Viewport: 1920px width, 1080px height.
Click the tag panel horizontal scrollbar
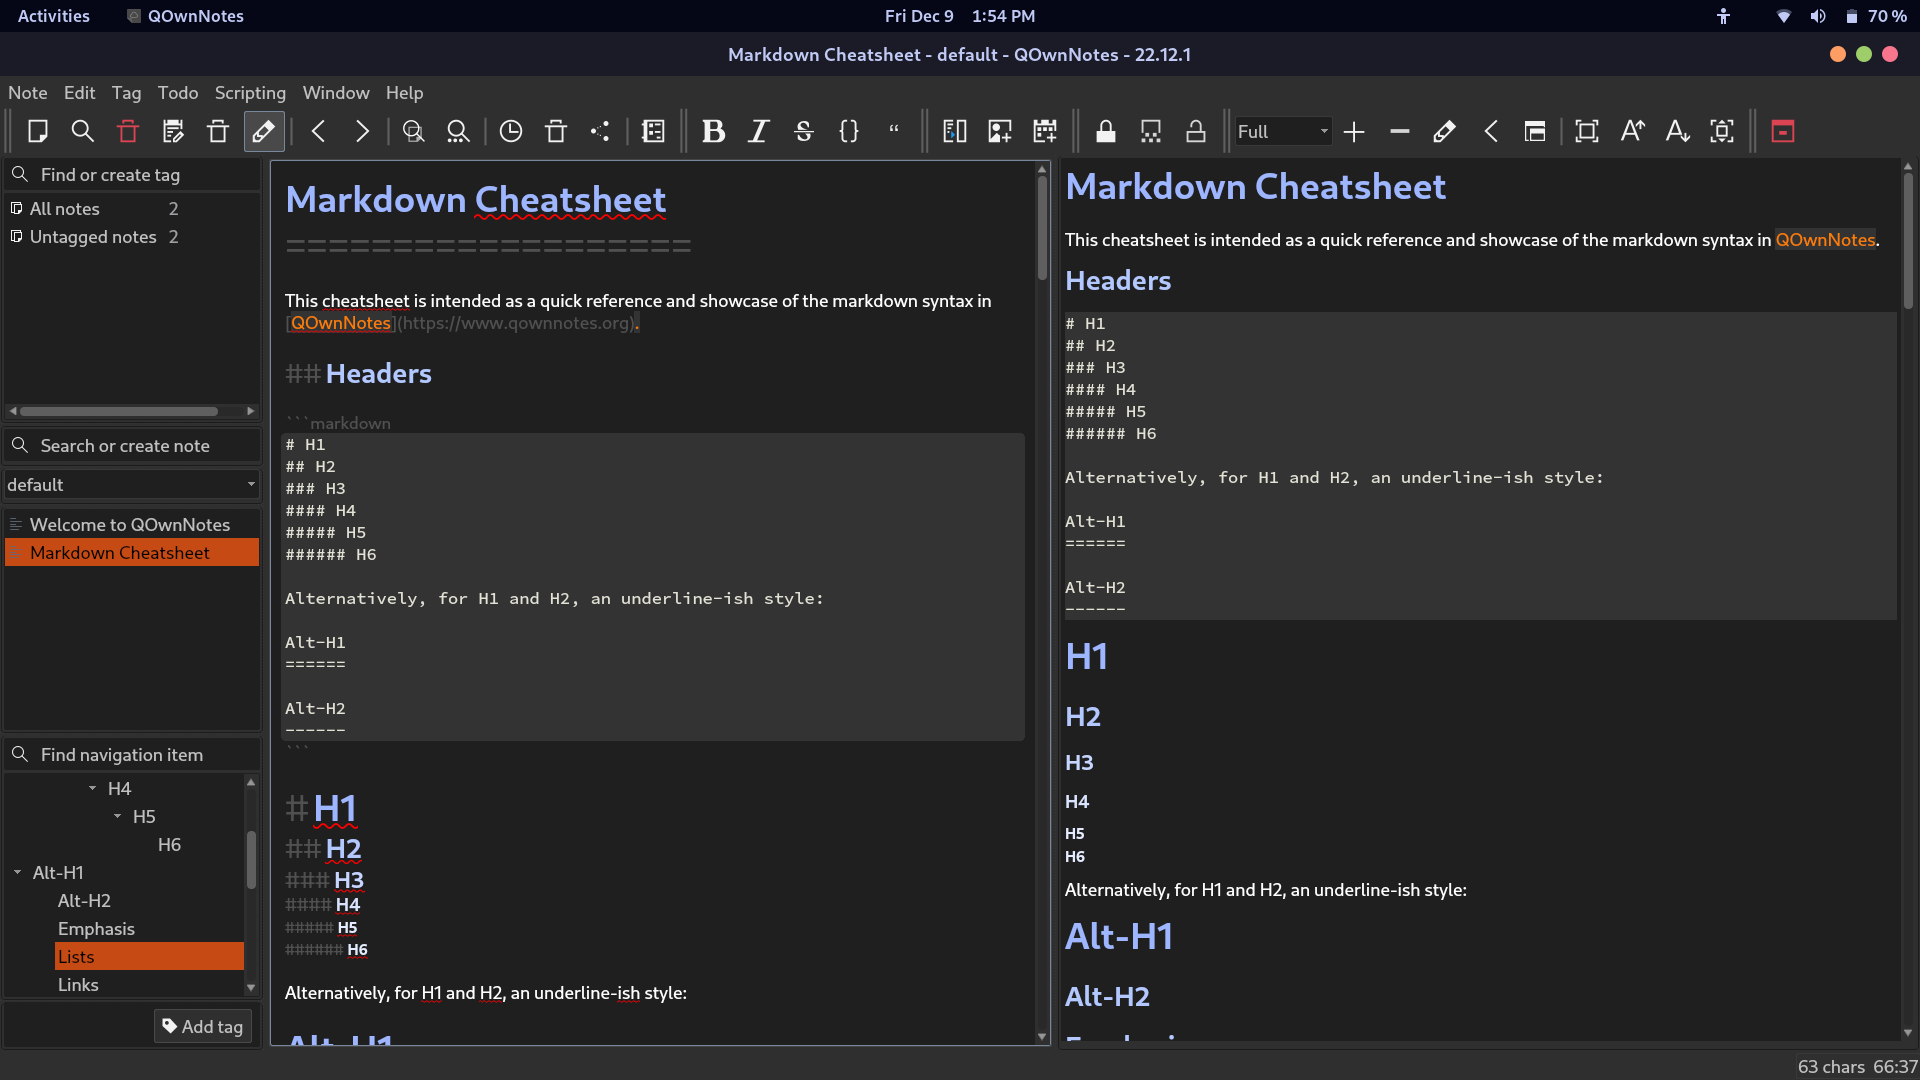coord(120,411)
